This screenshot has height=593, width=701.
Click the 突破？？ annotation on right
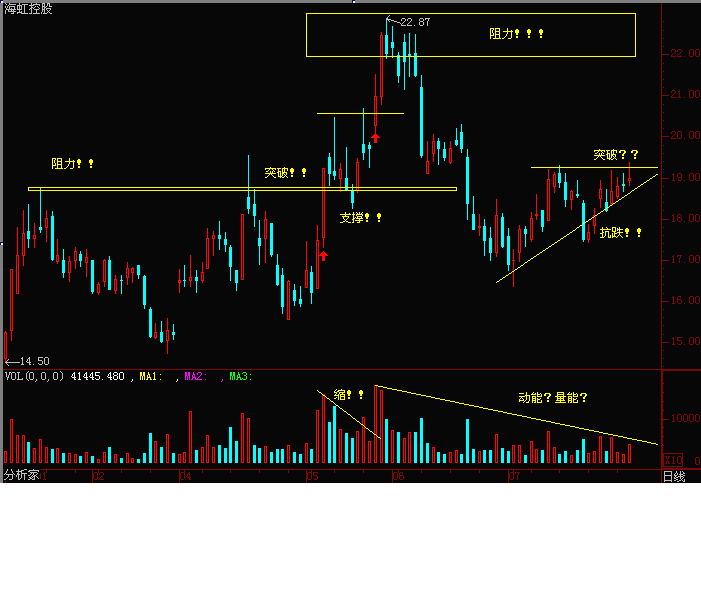[x=616, y=155]
